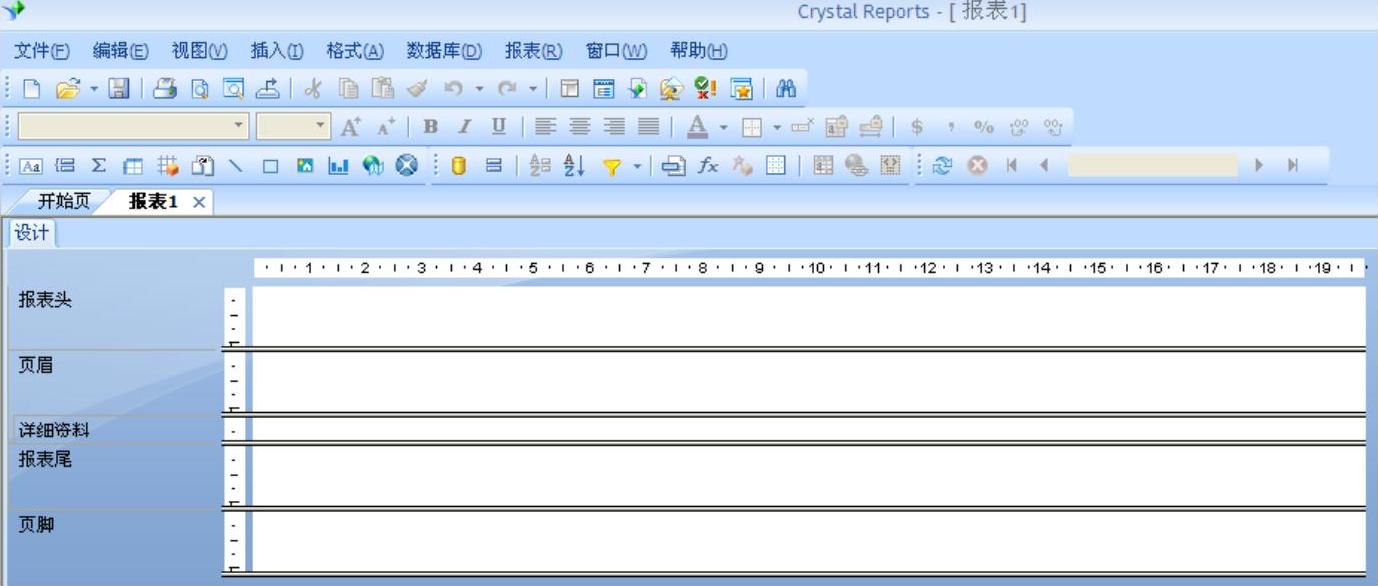Select the 报表头 section label
This screenshot has width=1378, height=586.
(45, 300)
